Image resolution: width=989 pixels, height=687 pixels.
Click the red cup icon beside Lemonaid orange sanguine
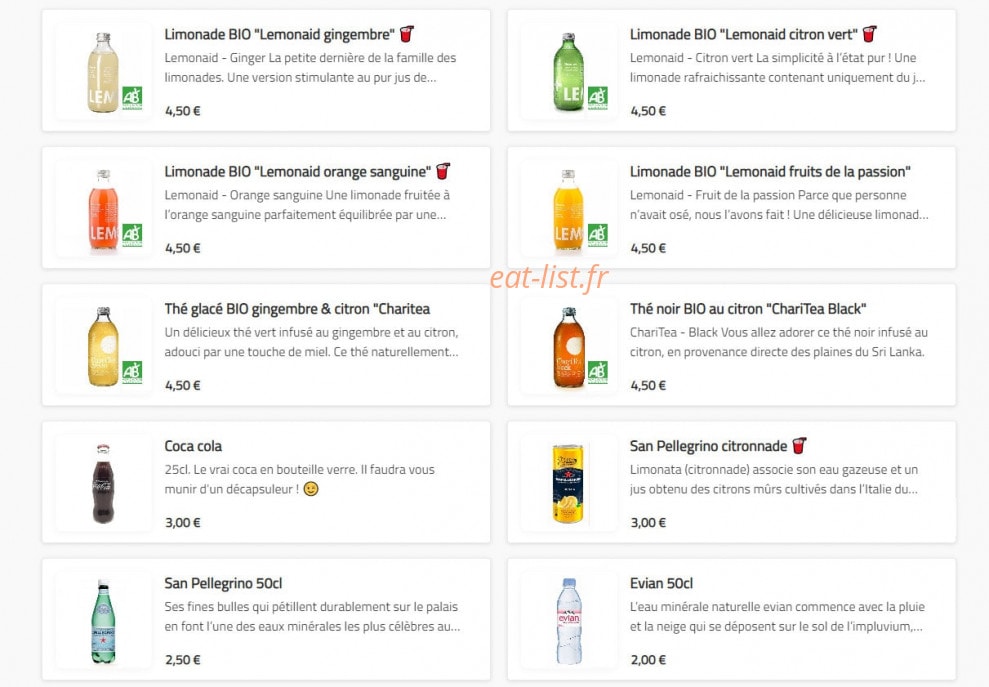tap(443, 171)
